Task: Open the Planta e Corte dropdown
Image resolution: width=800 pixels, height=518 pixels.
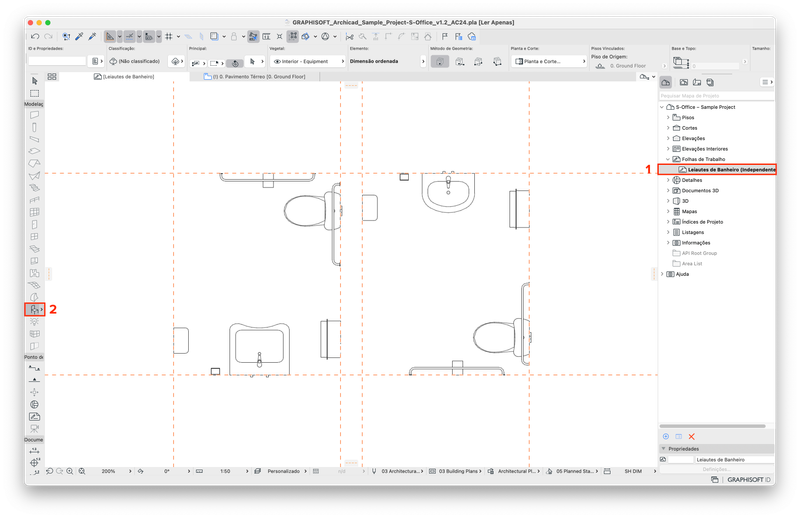Action: [549, 61]
